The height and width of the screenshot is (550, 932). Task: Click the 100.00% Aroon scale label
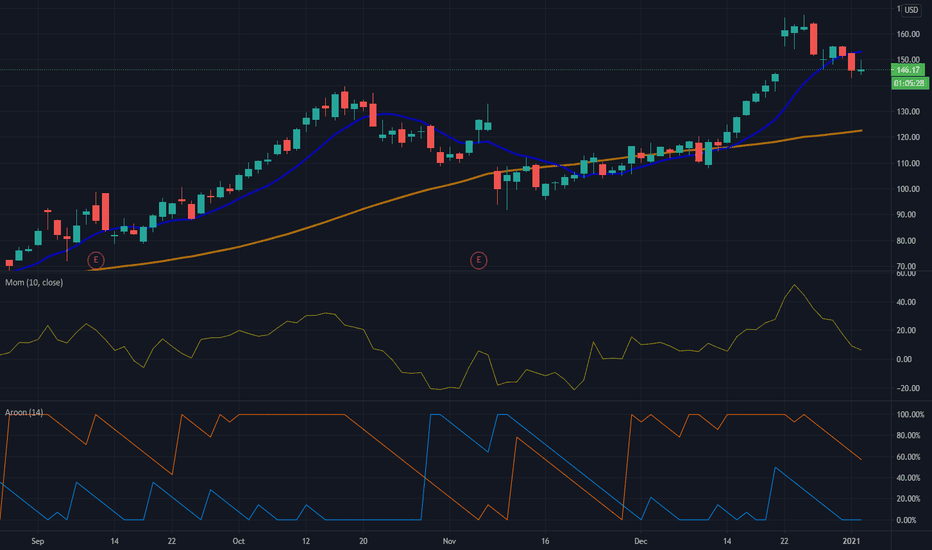tap(910, 414)
